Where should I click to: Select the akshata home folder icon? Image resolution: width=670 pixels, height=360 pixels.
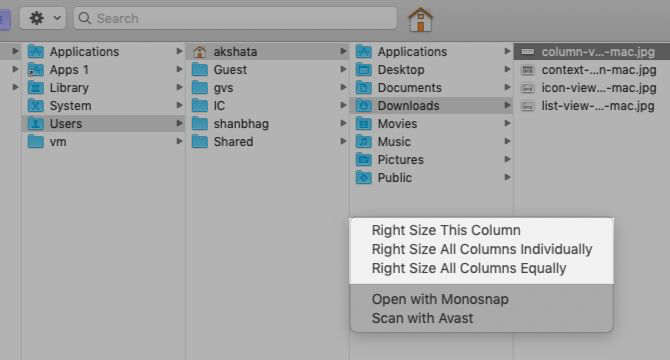pos(200,52)
